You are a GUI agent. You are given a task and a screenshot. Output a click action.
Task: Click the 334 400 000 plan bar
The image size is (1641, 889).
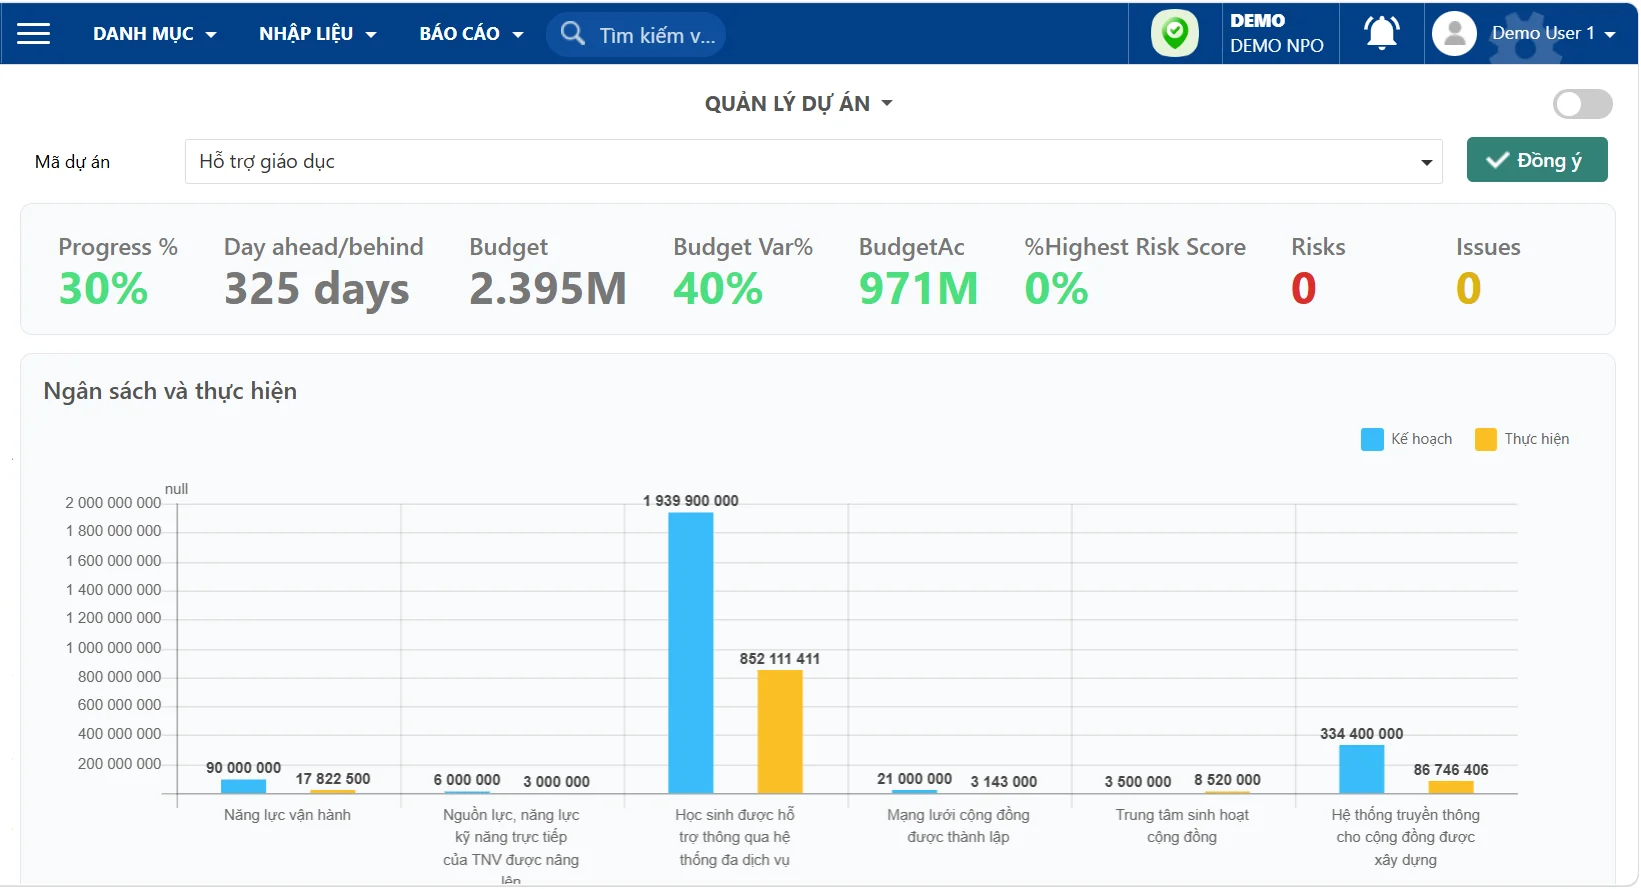(1362, 770)
